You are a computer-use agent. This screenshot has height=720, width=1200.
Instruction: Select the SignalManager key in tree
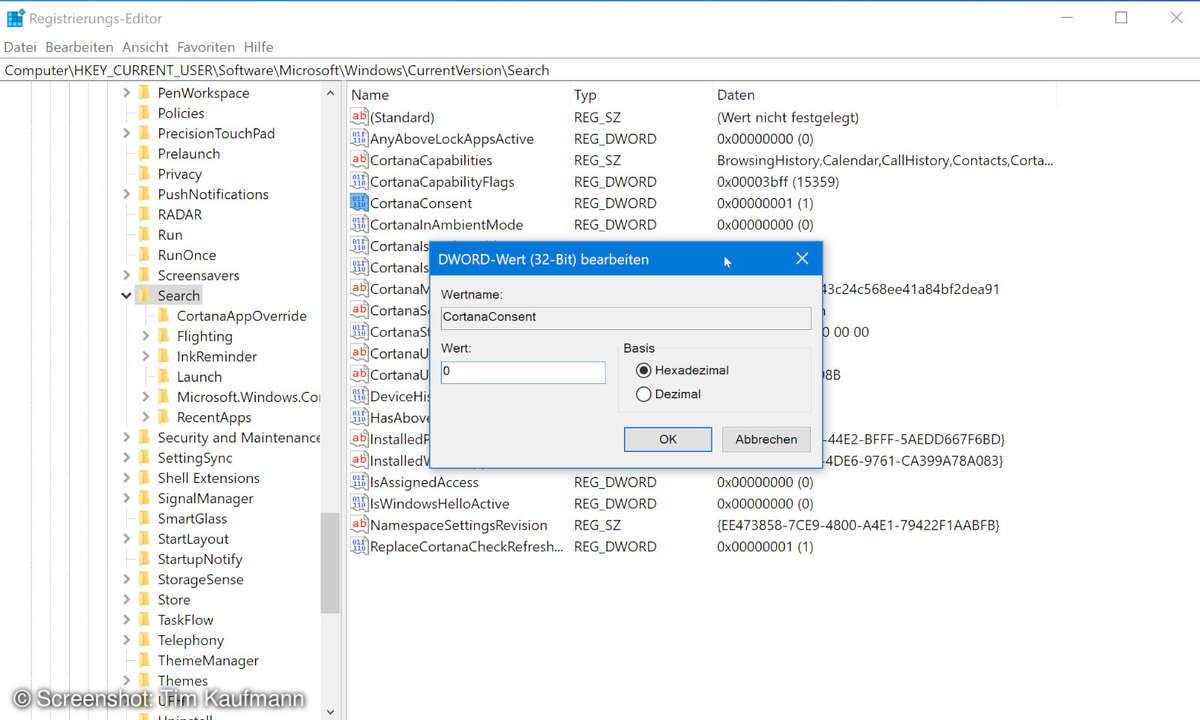(x=205, y=499)
